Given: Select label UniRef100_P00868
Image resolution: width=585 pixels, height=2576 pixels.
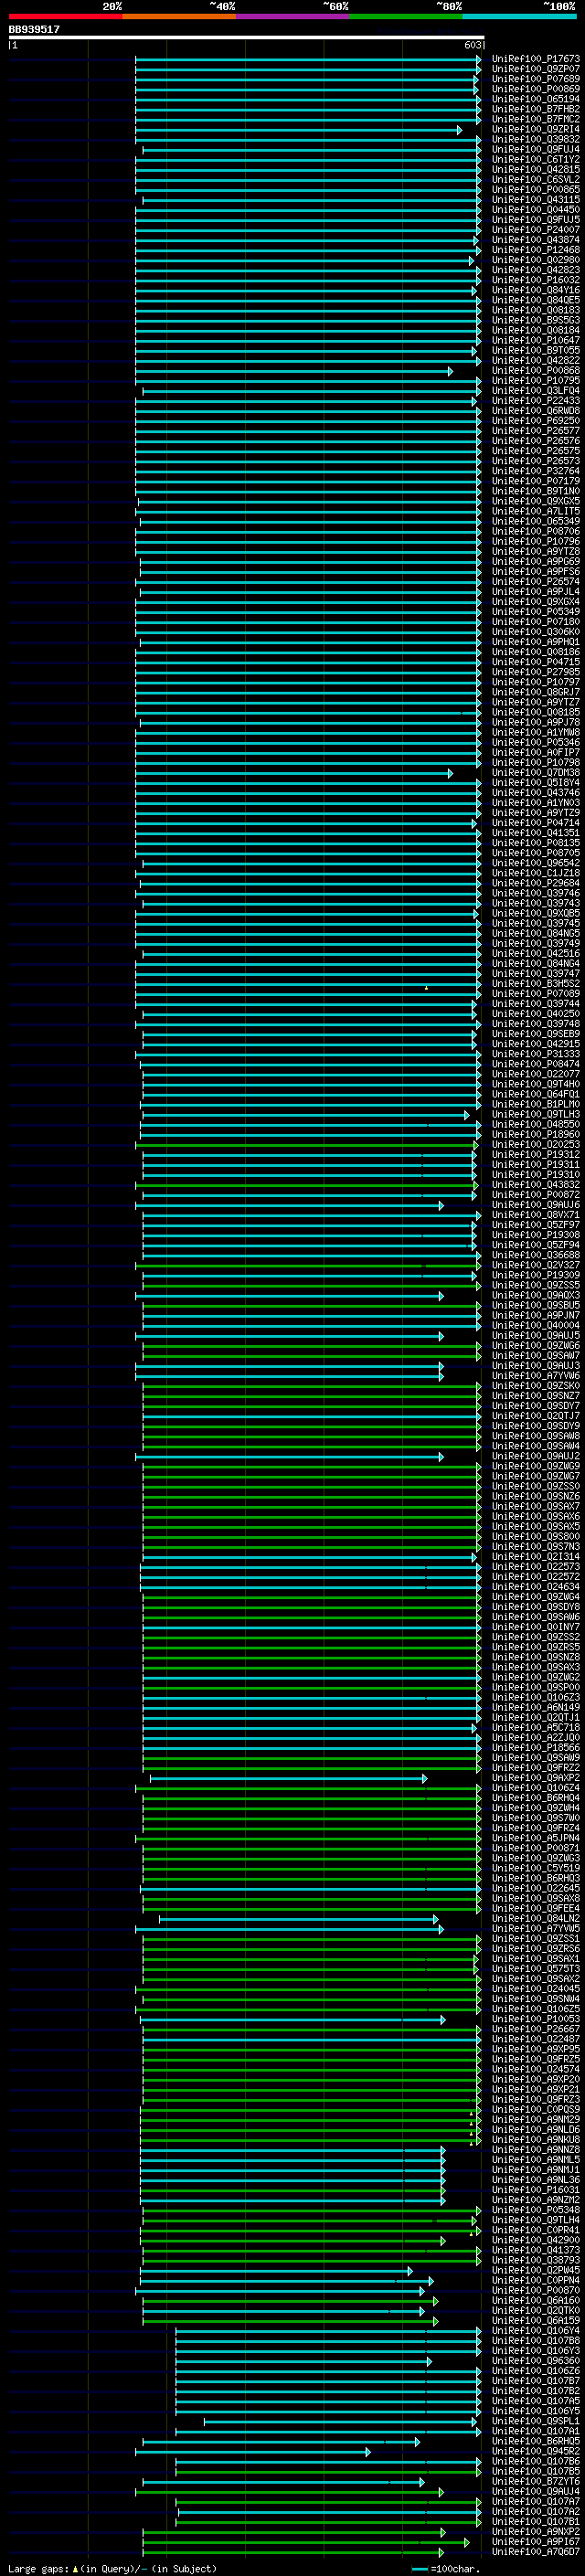Looking at the screenshot, I should point(536,371).
